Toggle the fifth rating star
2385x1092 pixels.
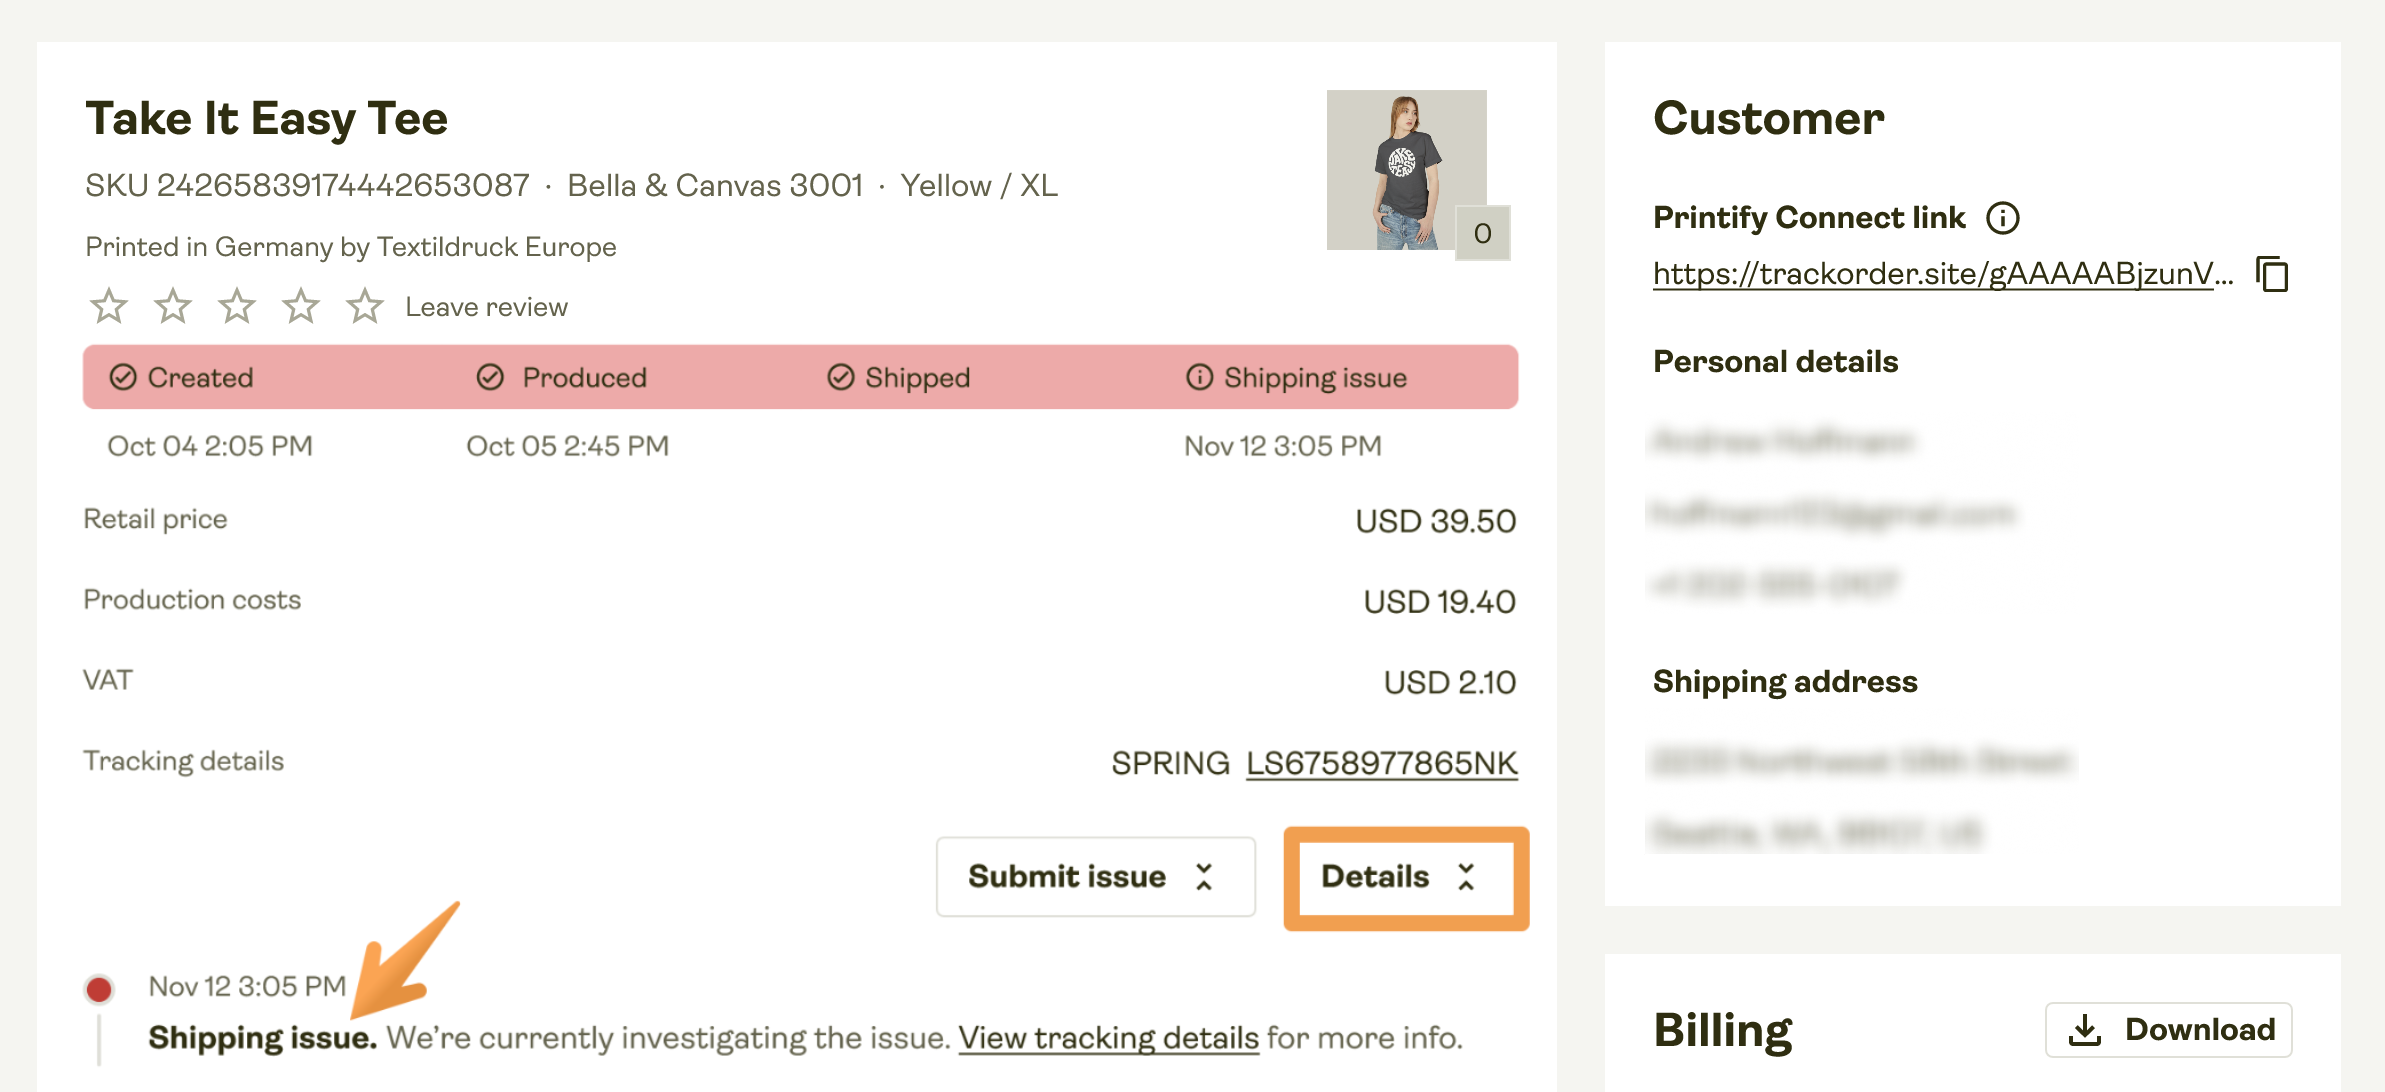[x=365, y=307]
